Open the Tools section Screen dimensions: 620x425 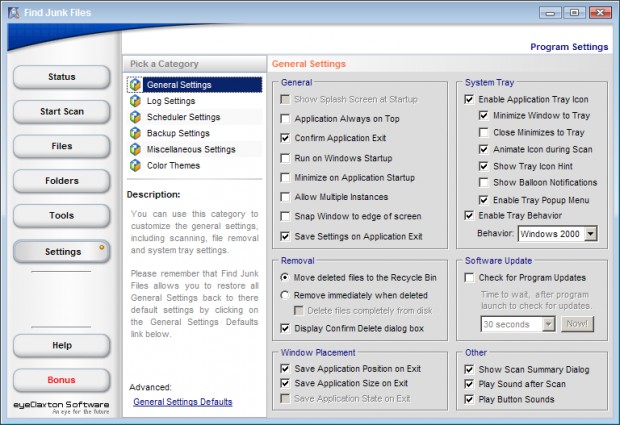62,215
